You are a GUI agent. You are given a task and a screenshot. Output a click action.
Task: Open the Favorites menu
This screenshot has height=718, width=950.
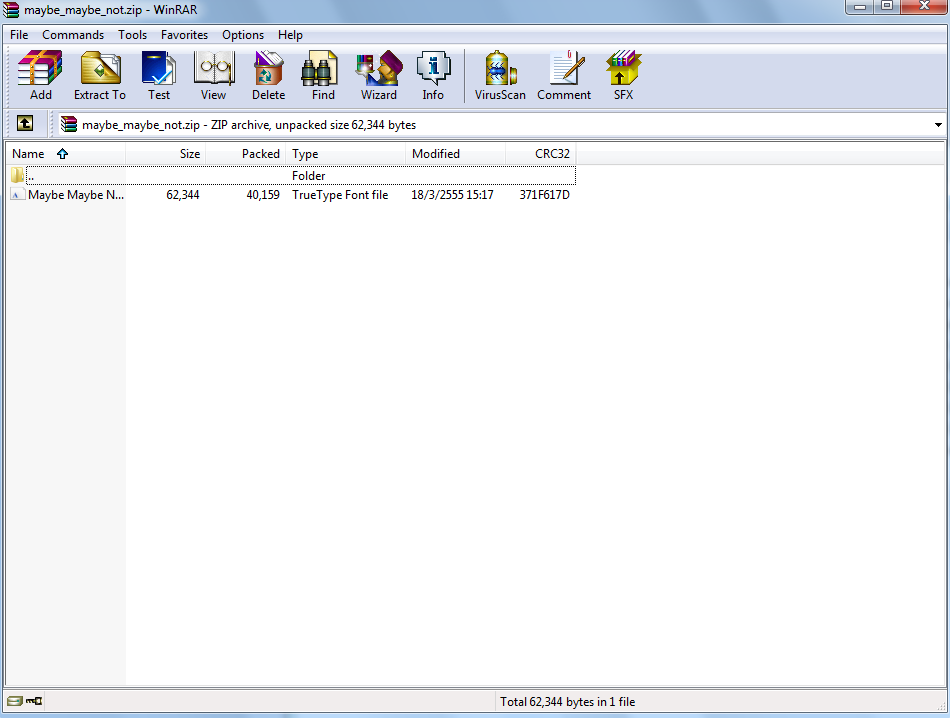pos(184,35)
